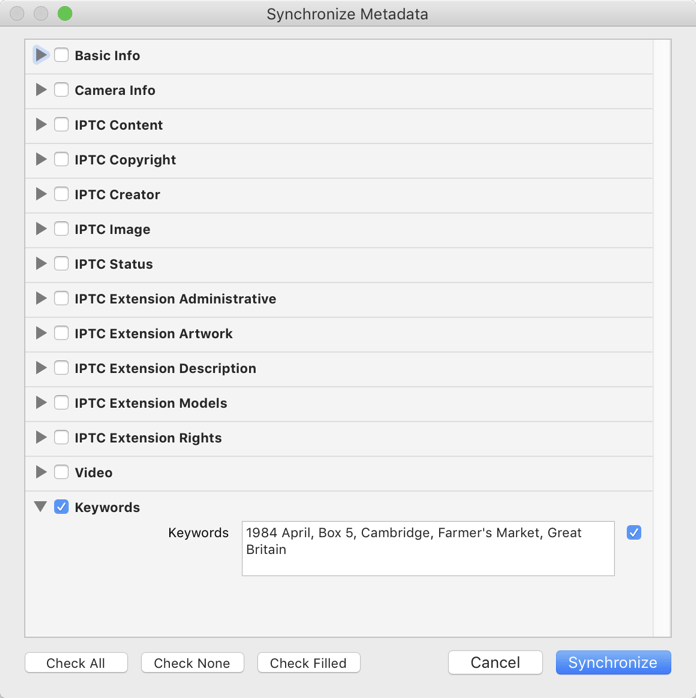Select the IPTC Status row label

click(x=114, y=264)
